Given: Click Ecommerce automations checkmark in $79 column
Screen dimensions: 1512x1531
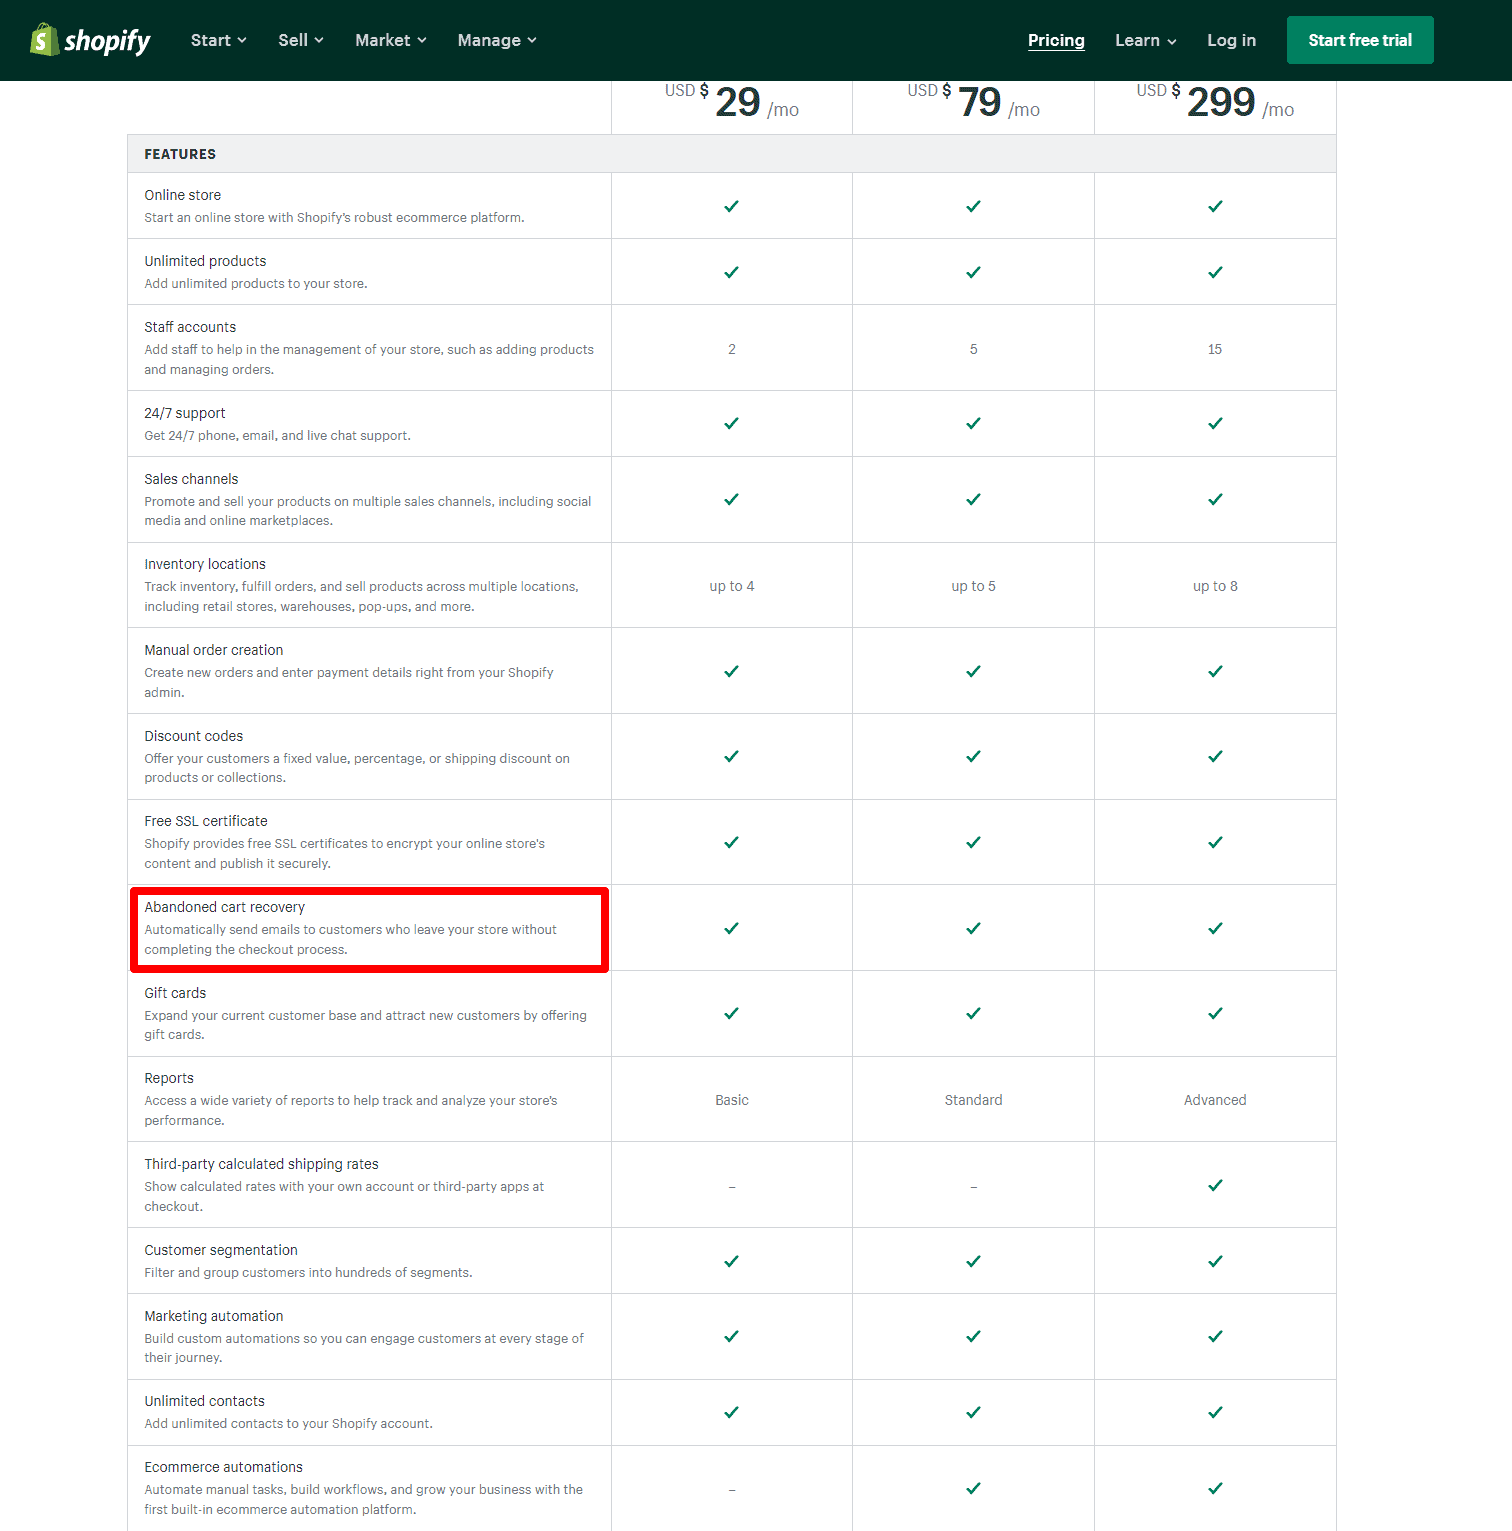Looking at the screenshot, I should (973, 1488).
